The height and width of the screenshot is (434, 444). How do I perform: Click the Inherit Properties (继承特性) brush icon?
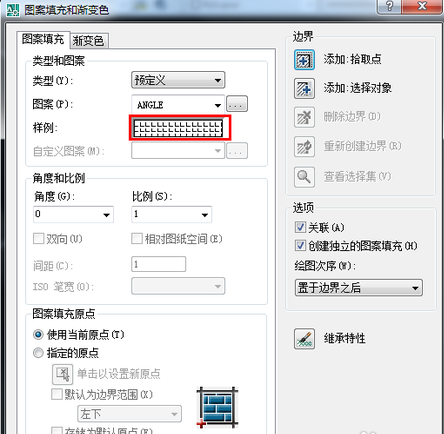tap(304, 339)
